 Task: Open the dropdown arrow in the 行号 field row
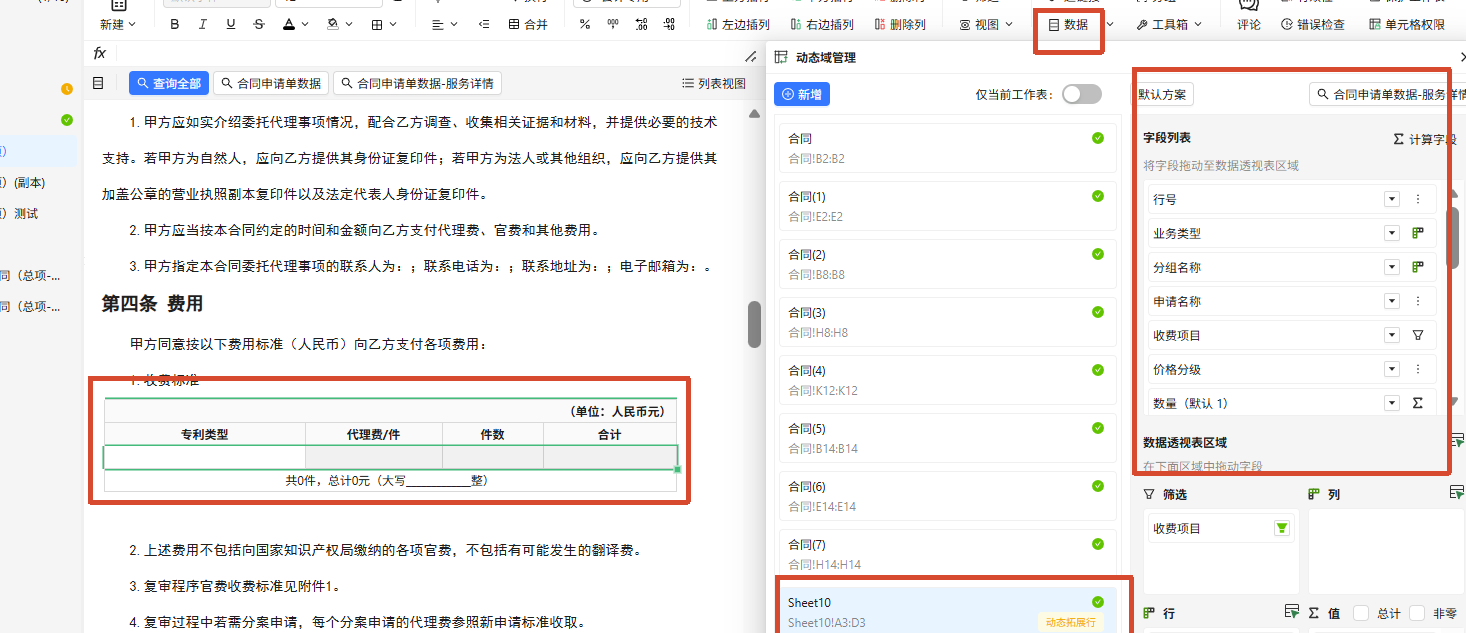[1391, 200]
